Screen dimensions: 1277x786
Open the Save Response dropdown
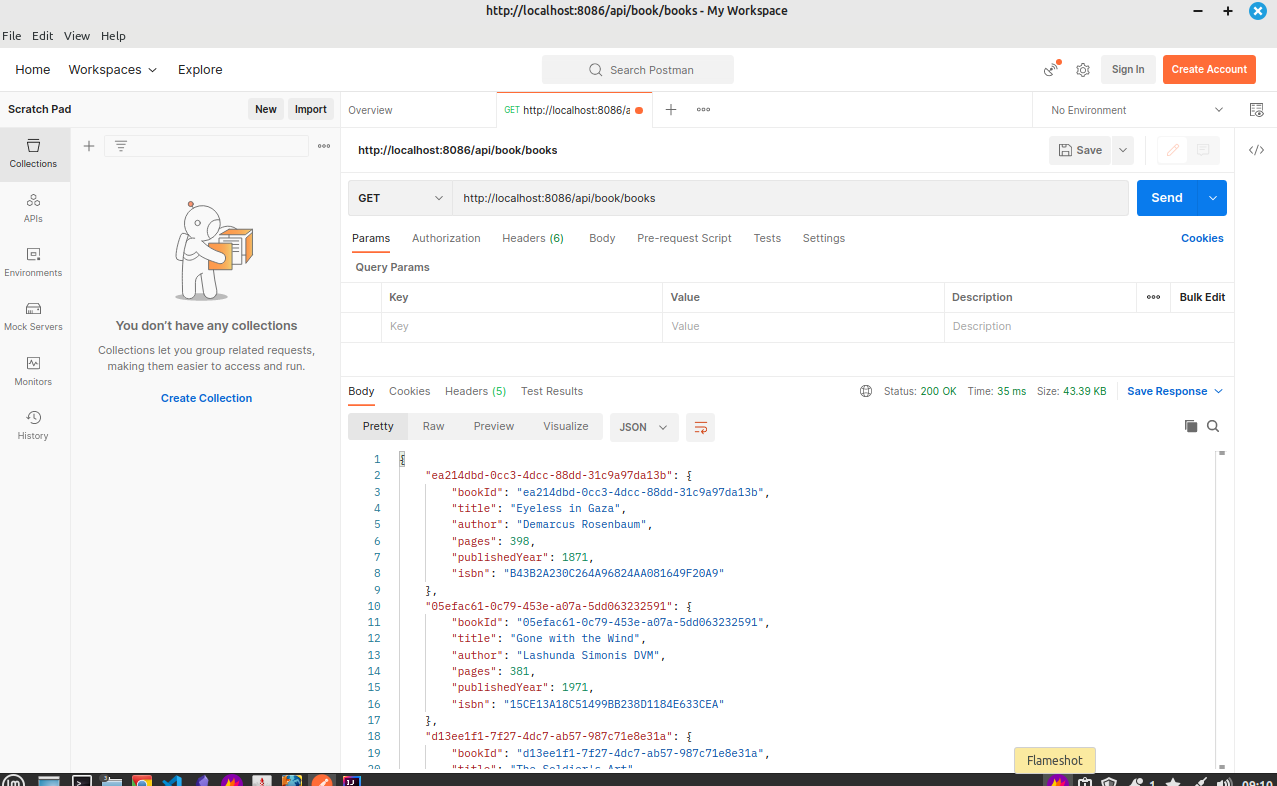point(1175,391)
